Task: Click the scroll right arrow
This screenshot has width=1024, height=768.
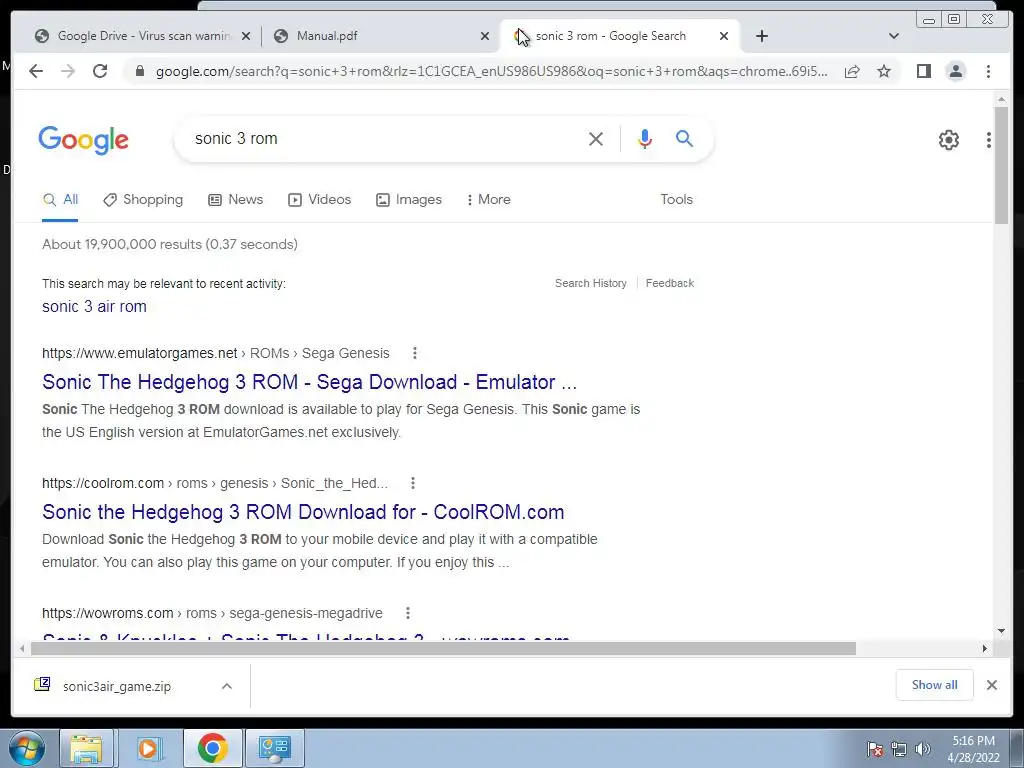Action: coord(985,648)
